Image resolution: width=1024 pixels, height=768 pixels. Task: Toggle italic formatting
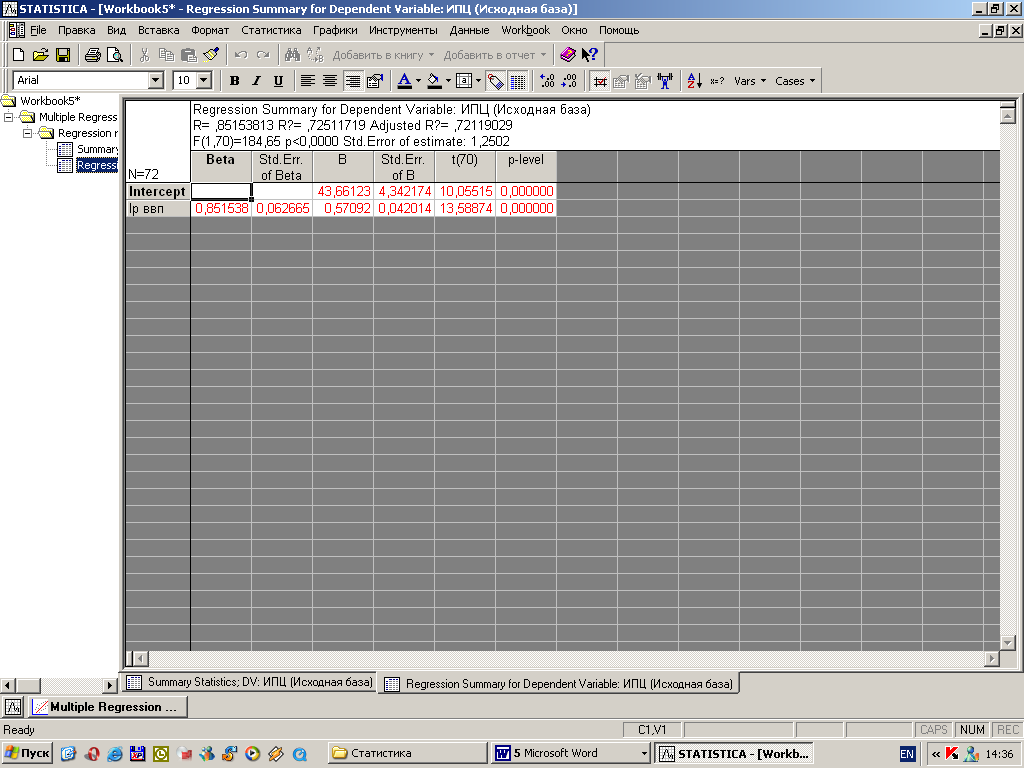(256, 81)
